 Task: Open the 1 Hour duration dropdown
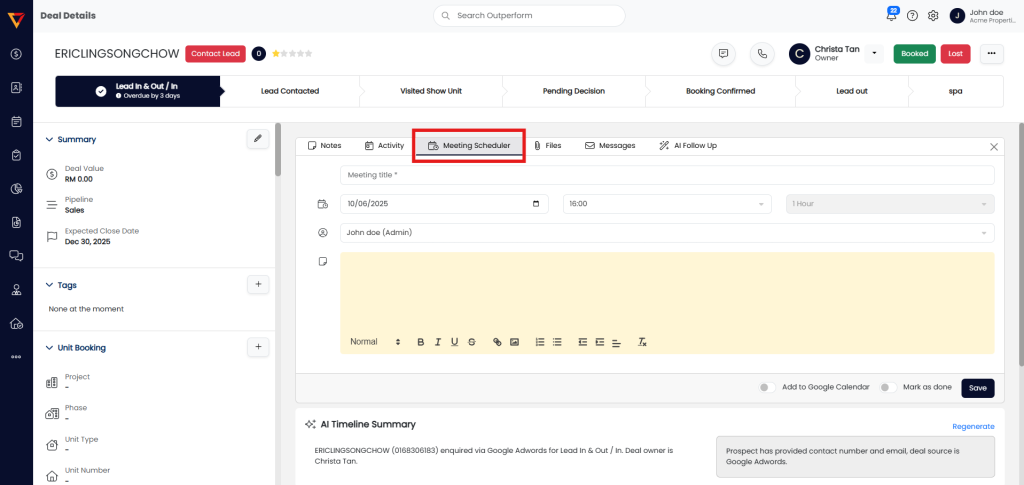click(x=890, y=204)
